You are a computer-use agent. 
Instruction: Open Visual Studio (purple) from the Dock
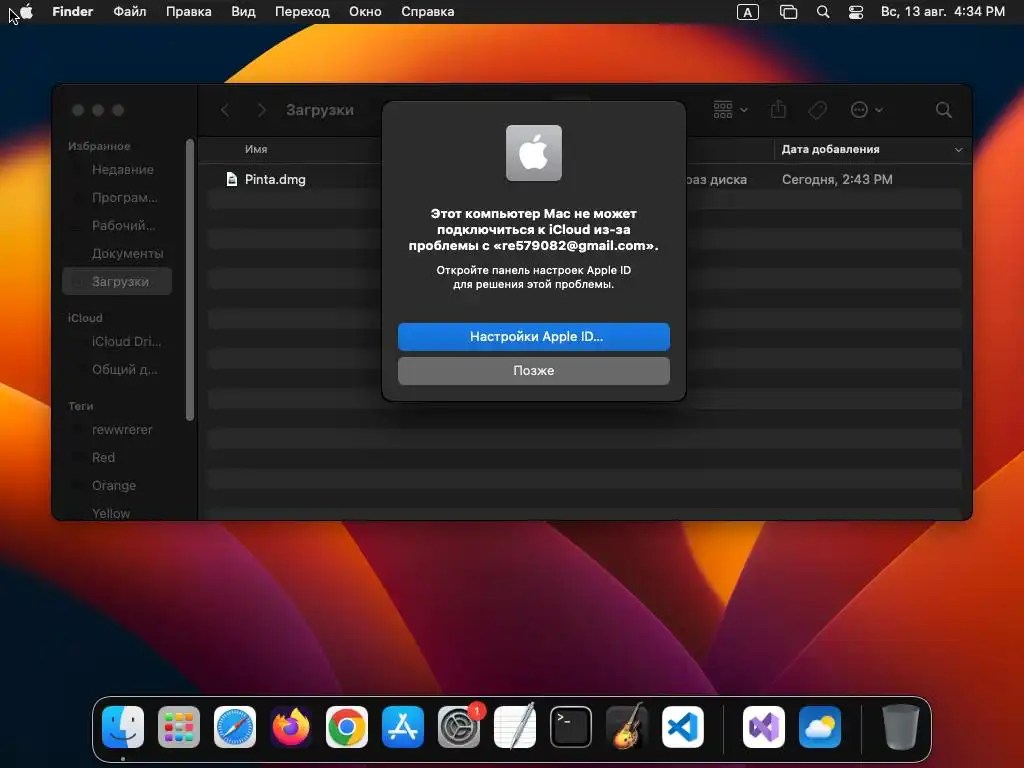click(x=763, y=727)
